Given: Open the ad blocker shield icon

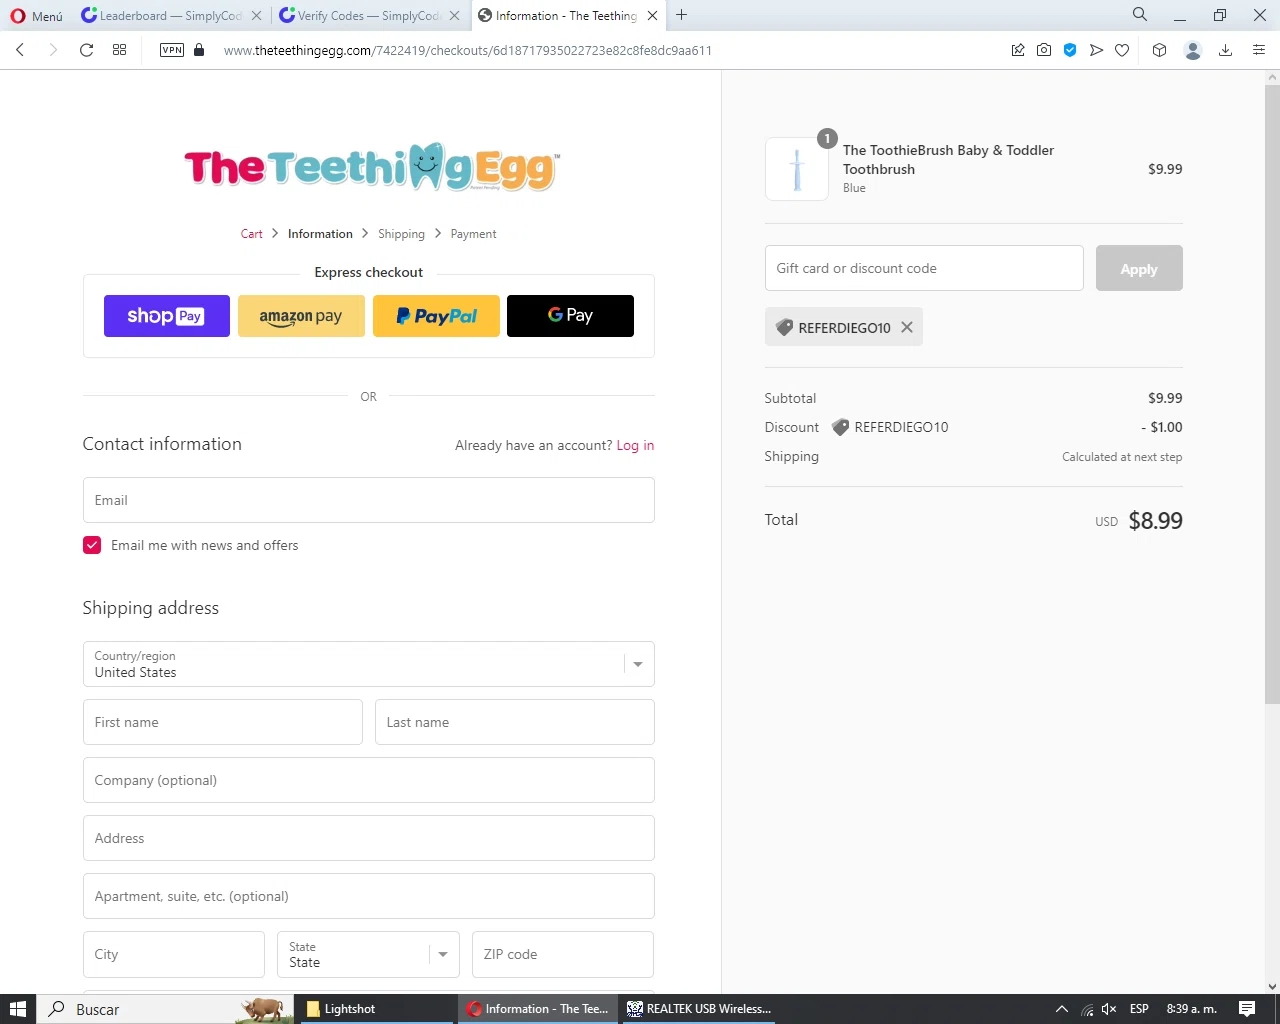Looking at the screenshot, I should pos(1070,50).
